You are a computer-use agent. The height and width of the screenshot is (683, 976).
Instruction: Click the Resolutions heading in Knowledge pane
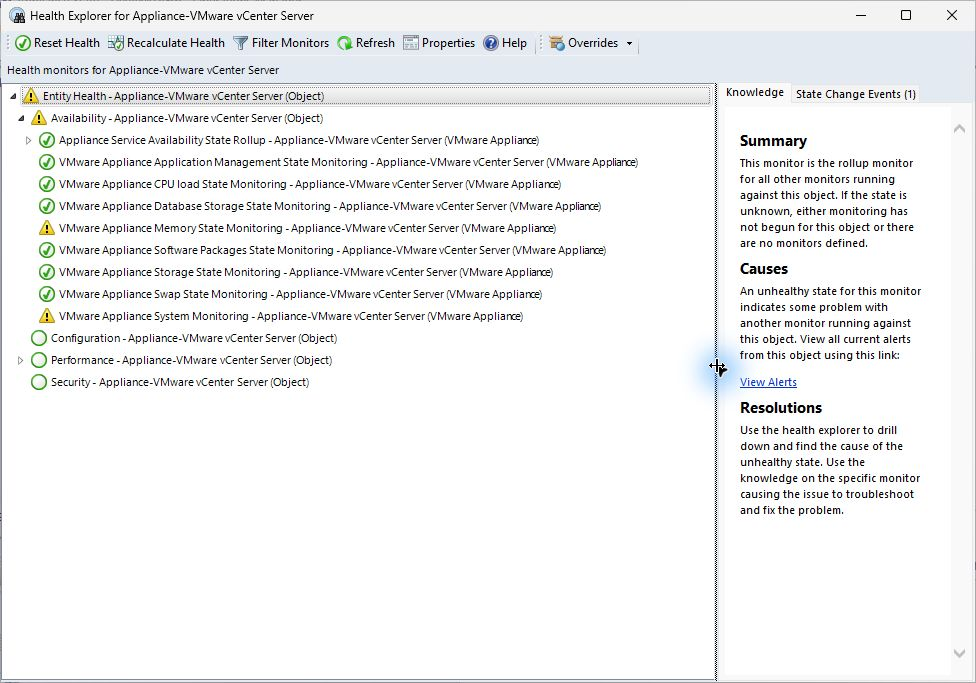781,408
